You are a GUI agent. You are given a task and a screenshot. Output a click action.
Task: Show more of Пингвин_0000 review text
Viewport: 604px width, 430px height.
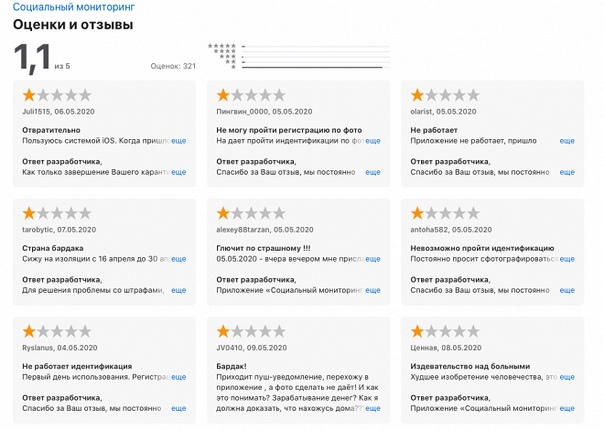tap(372, 141)
